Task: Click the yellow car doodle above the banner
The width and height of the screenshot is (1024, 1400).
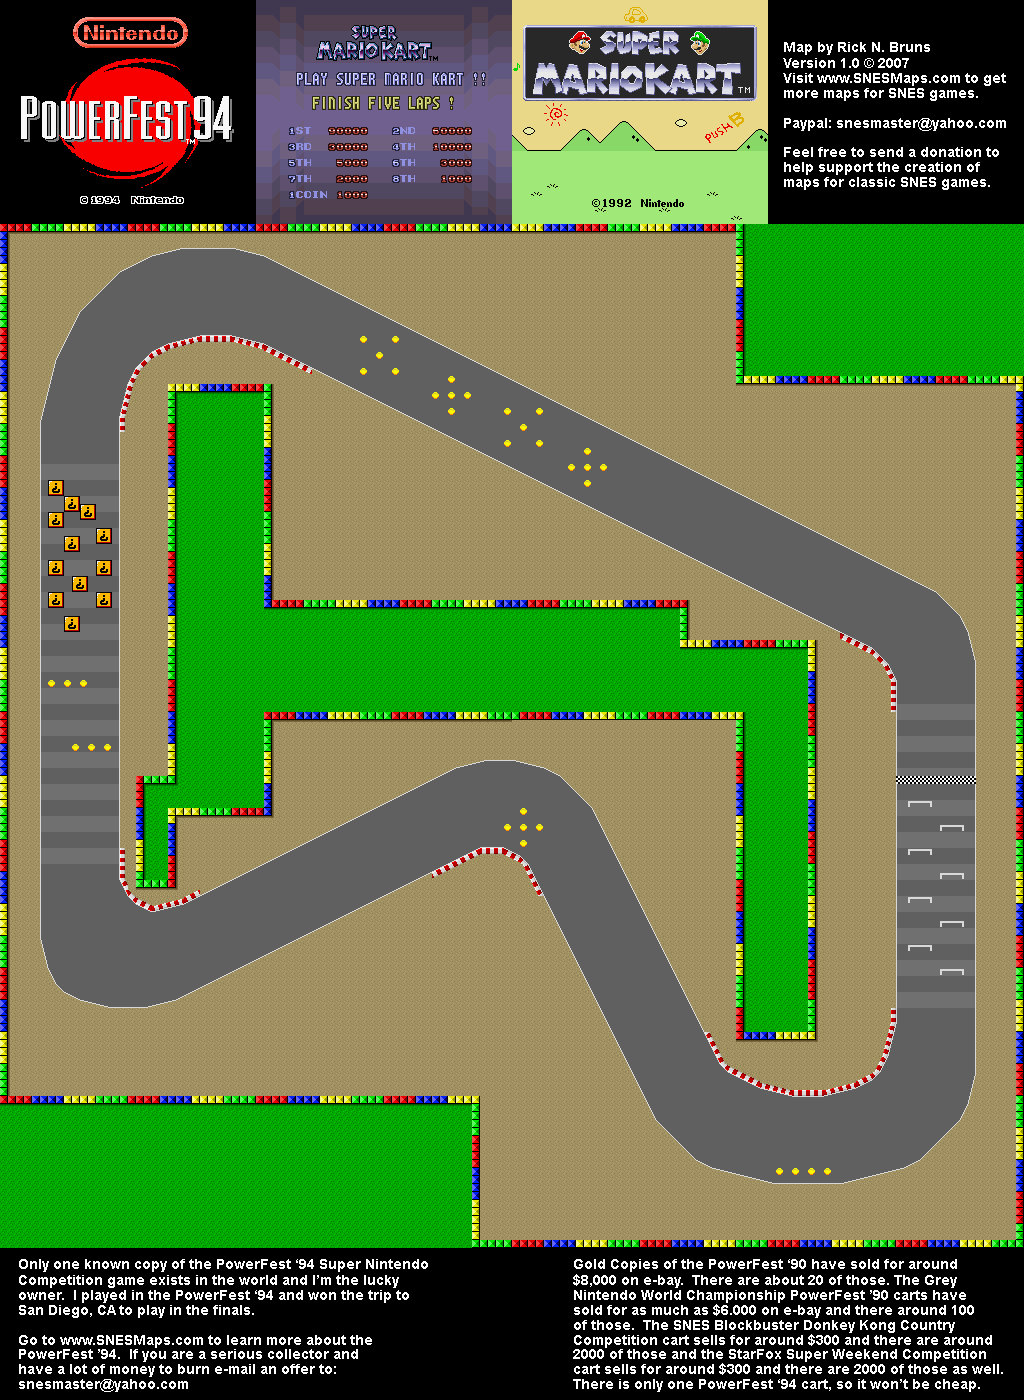Action: [635, 15]
